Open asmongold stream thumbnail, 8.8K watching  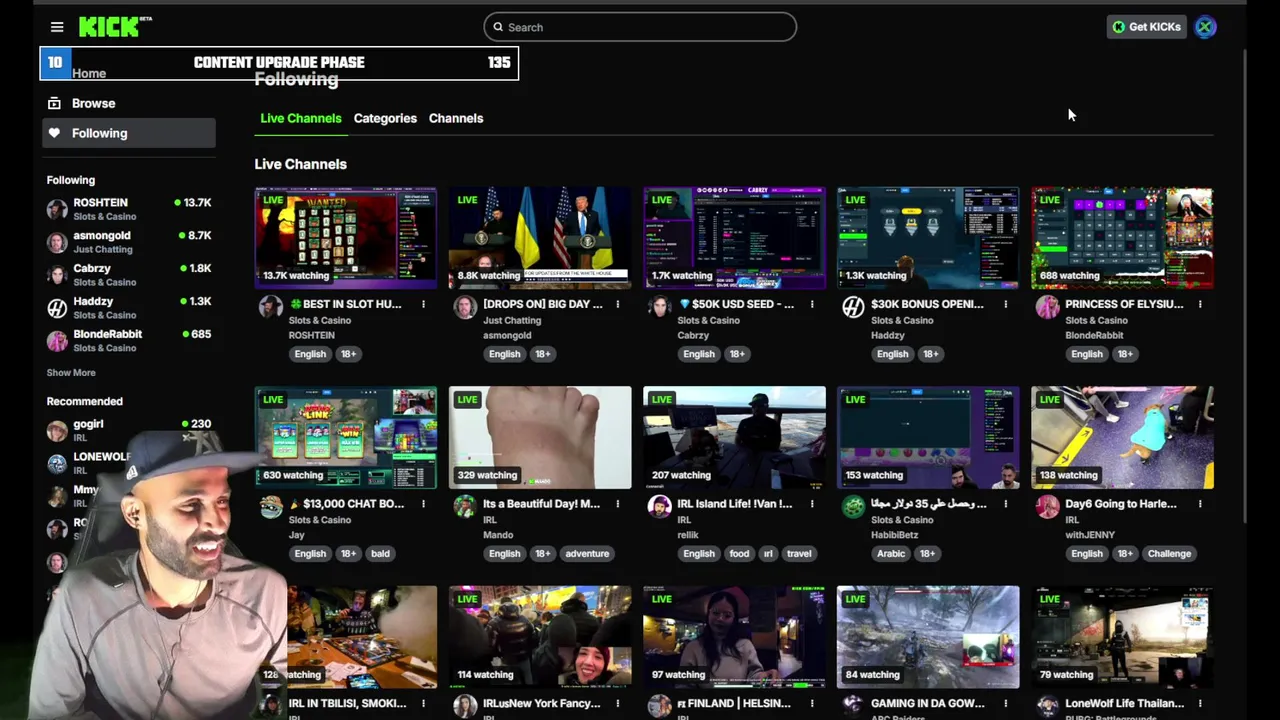pos(540,237)
